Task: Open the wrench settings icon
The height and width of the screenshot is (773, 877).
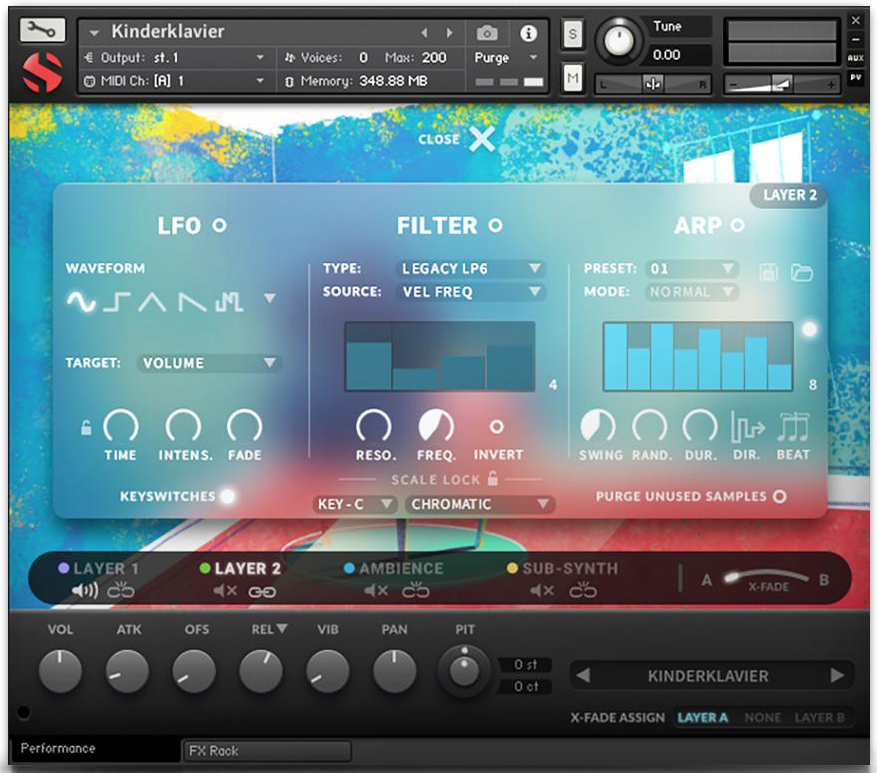Action: [x=42, y=31]
